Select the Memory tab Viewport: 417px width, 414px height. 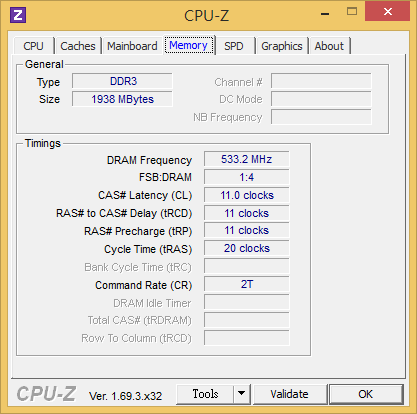pyautogui.click(x=188, y=45)
